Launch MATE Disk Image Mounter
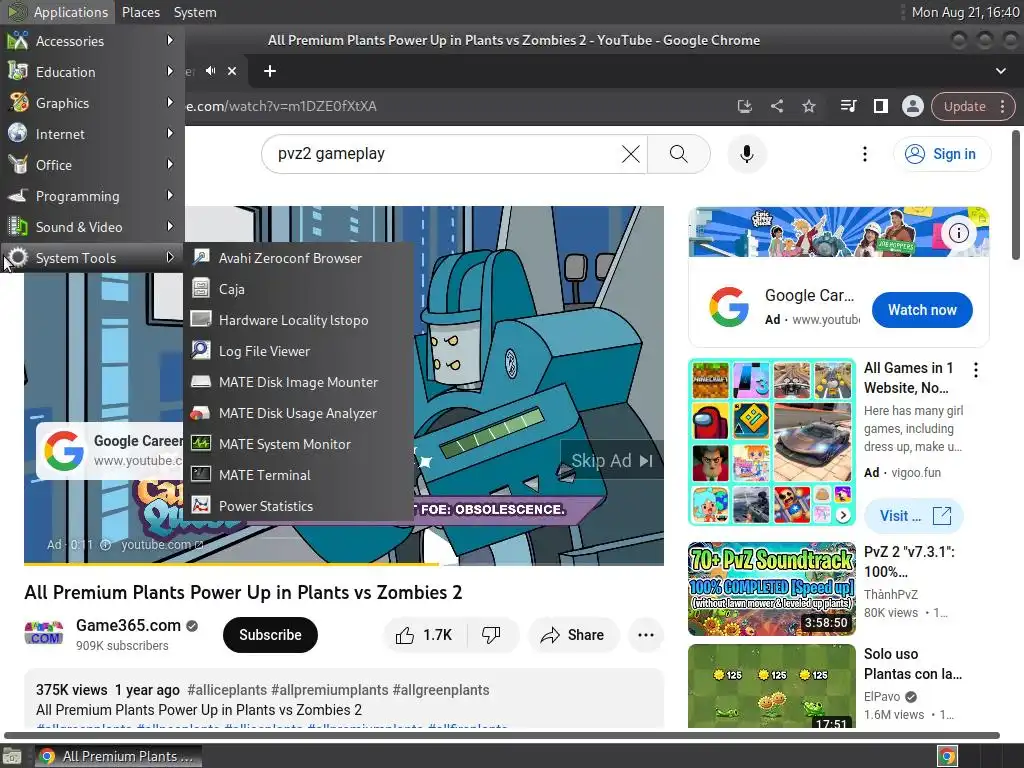 (298, 382)
